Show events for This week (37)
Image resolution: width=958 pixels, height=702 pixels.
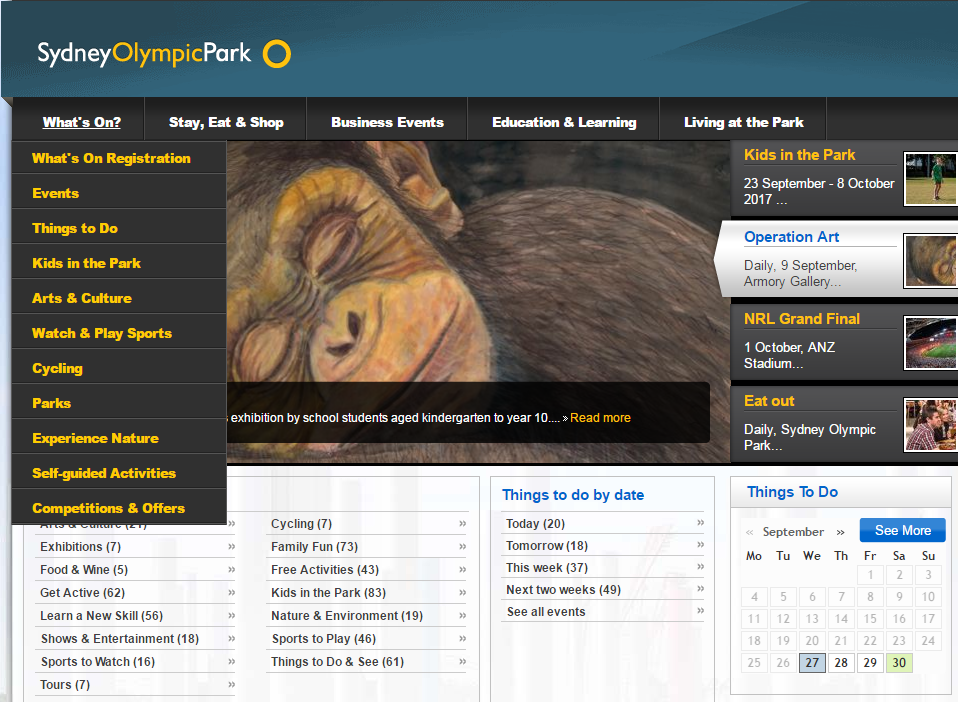(547, 568)
